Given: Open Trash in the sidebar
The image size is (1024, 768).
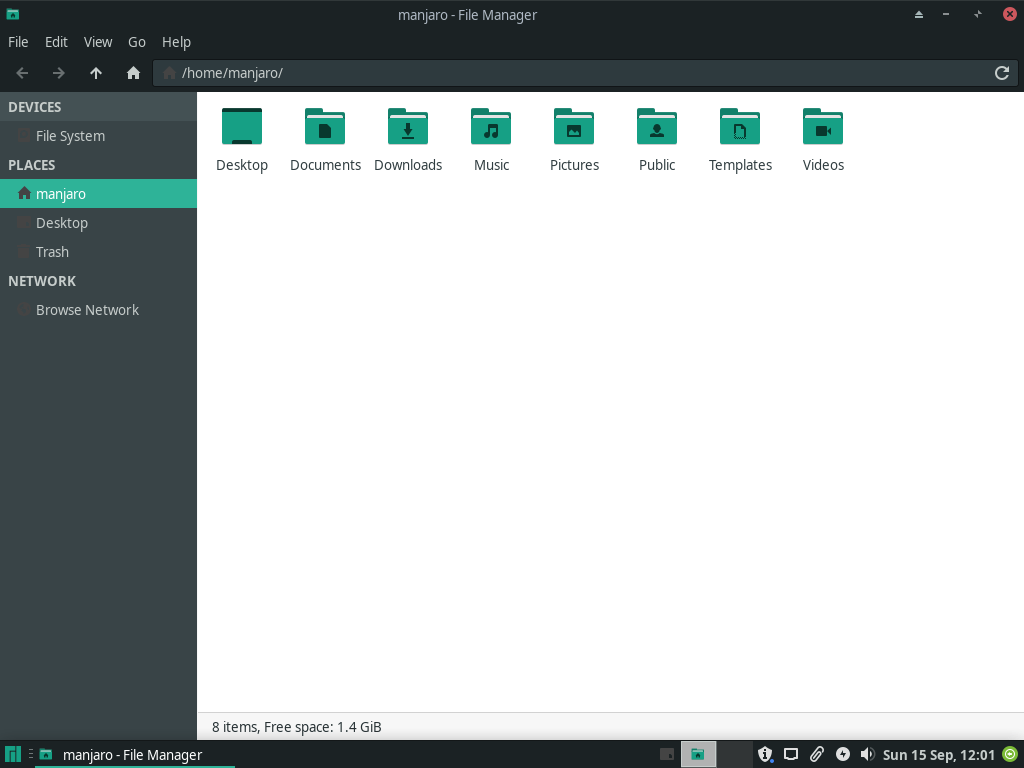Looking at the screenshot, I should (x=98, y=252).
